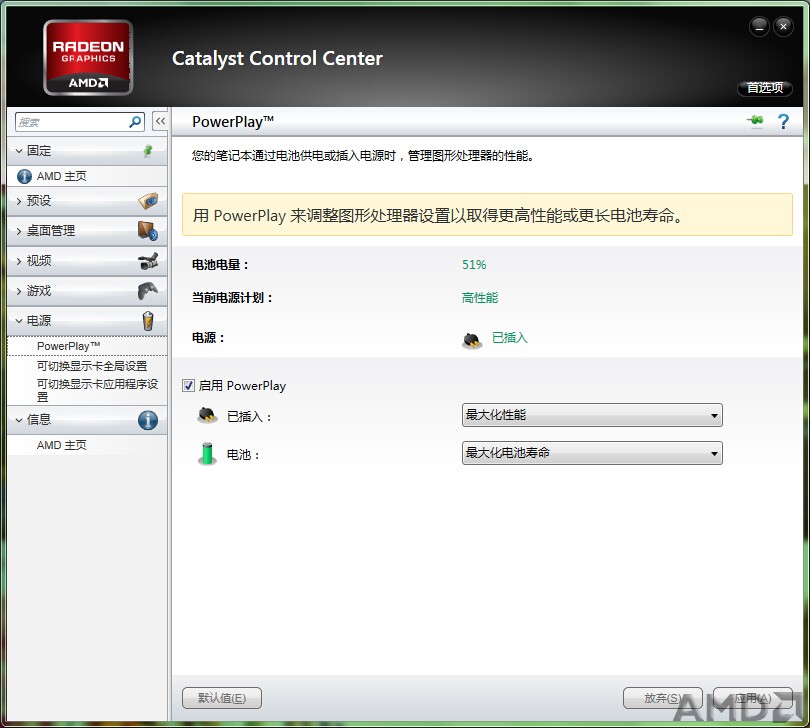Click the 当前电源计划 label

(x=232, y=298)
